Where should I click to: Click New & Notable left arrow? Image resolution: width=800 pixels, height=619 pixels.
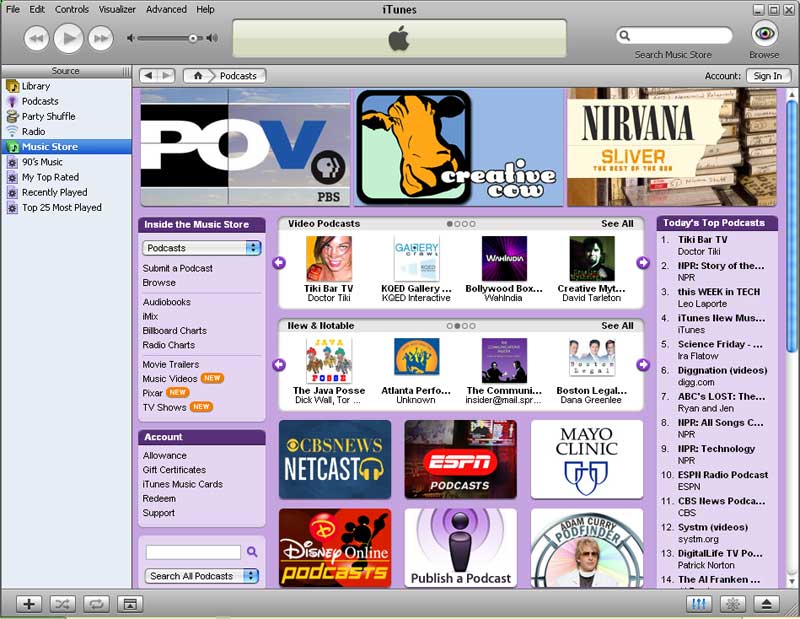pos(279,364)
